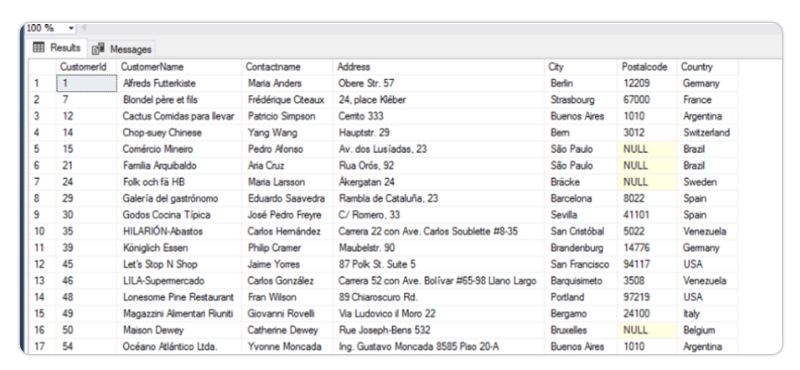
Task: Switch to the Messages tab
Action: coord(121,50)
